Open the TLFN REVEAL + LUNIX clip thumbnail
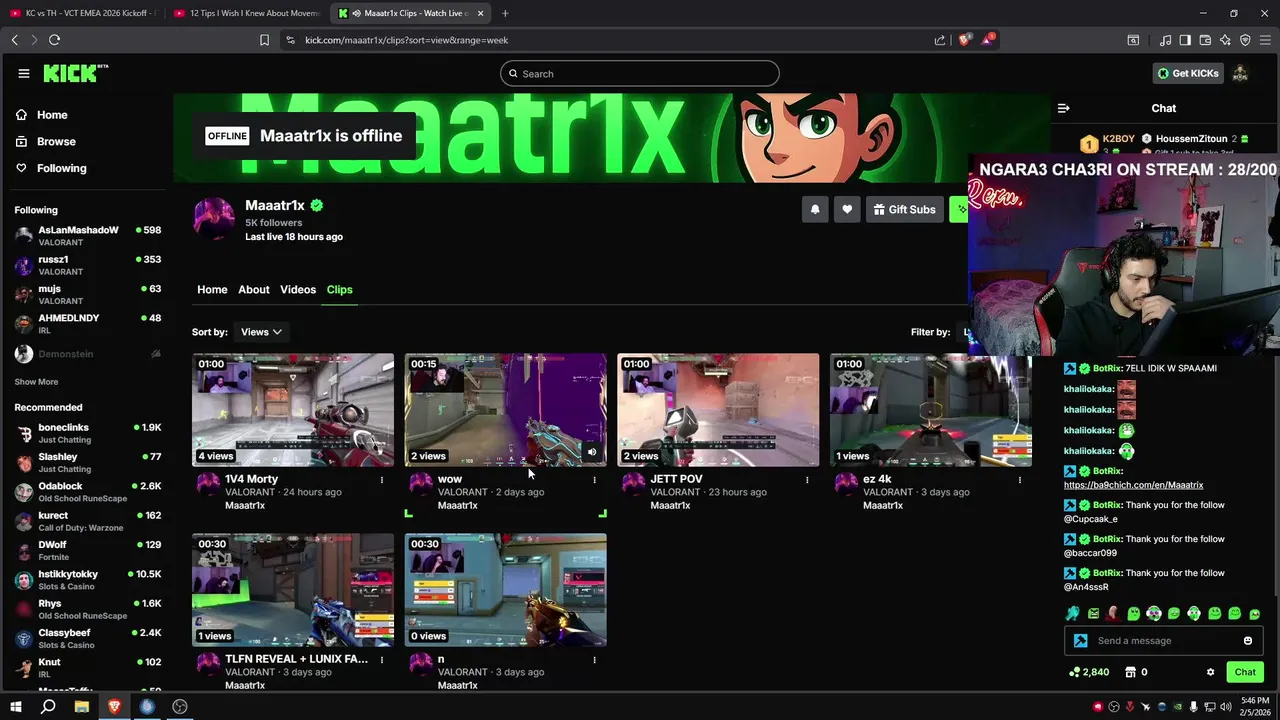 tap(293, 590)
